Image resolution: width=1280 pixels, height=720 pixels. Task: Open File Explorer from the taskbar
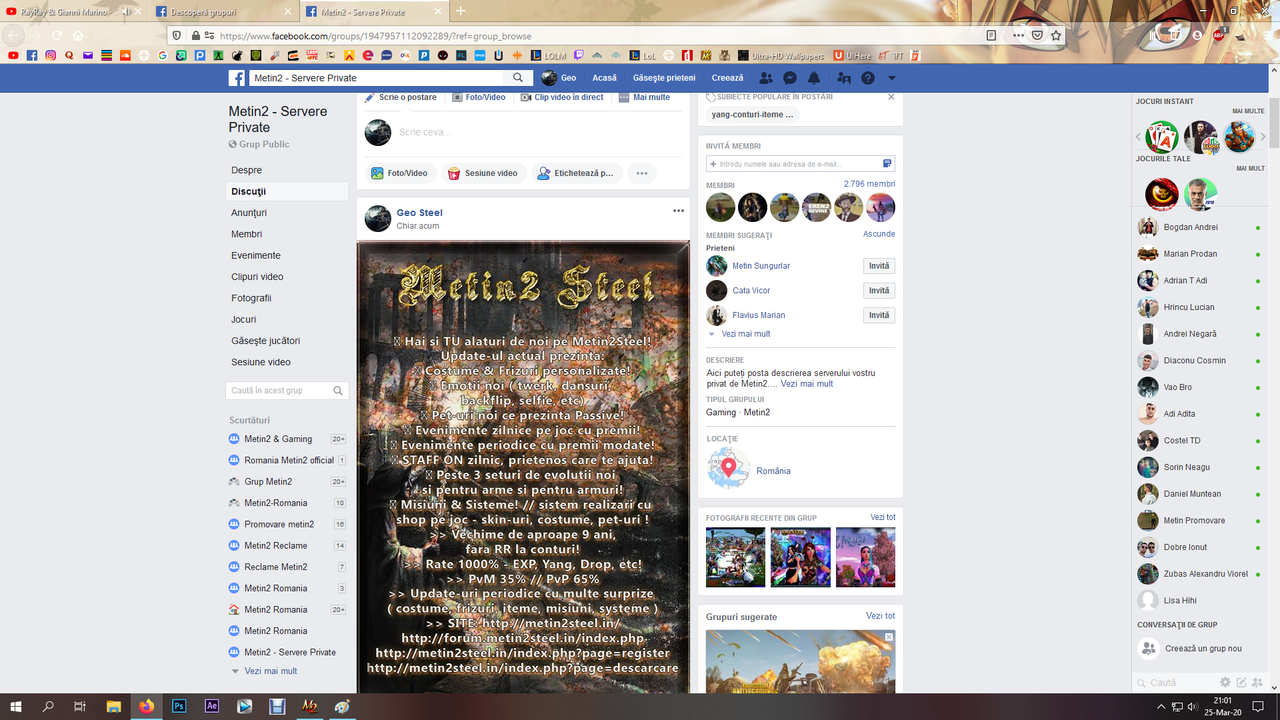point(114,706)
